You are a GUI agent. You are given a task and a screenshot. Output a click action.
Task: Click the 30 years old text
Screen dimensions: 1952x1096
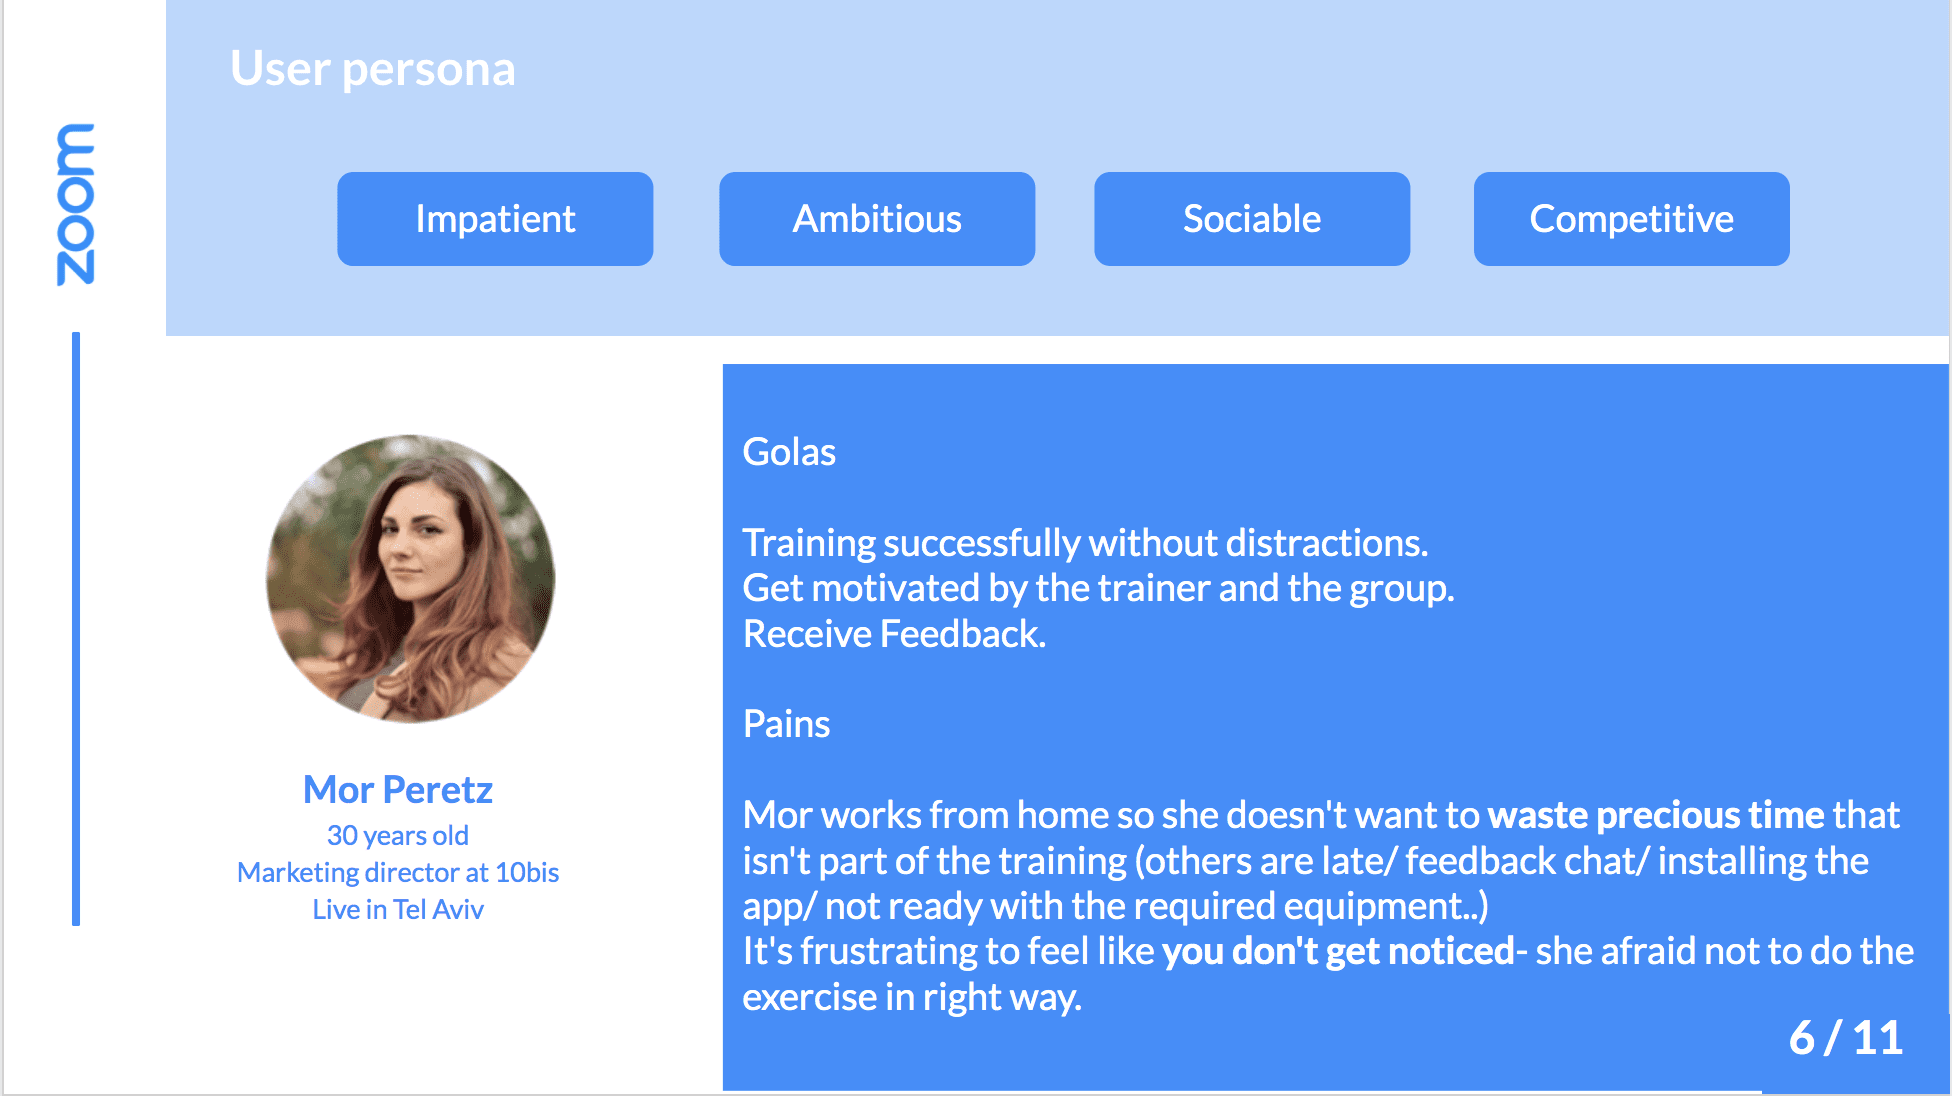397,835
